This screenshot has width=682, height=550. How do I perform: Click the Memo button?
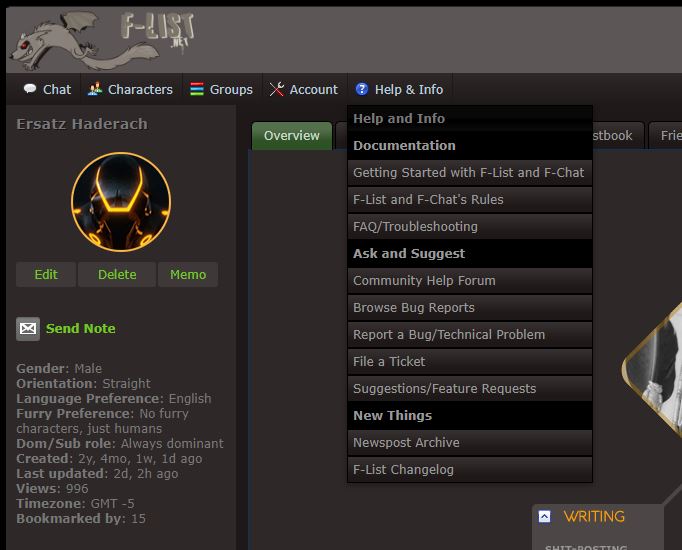188,274
